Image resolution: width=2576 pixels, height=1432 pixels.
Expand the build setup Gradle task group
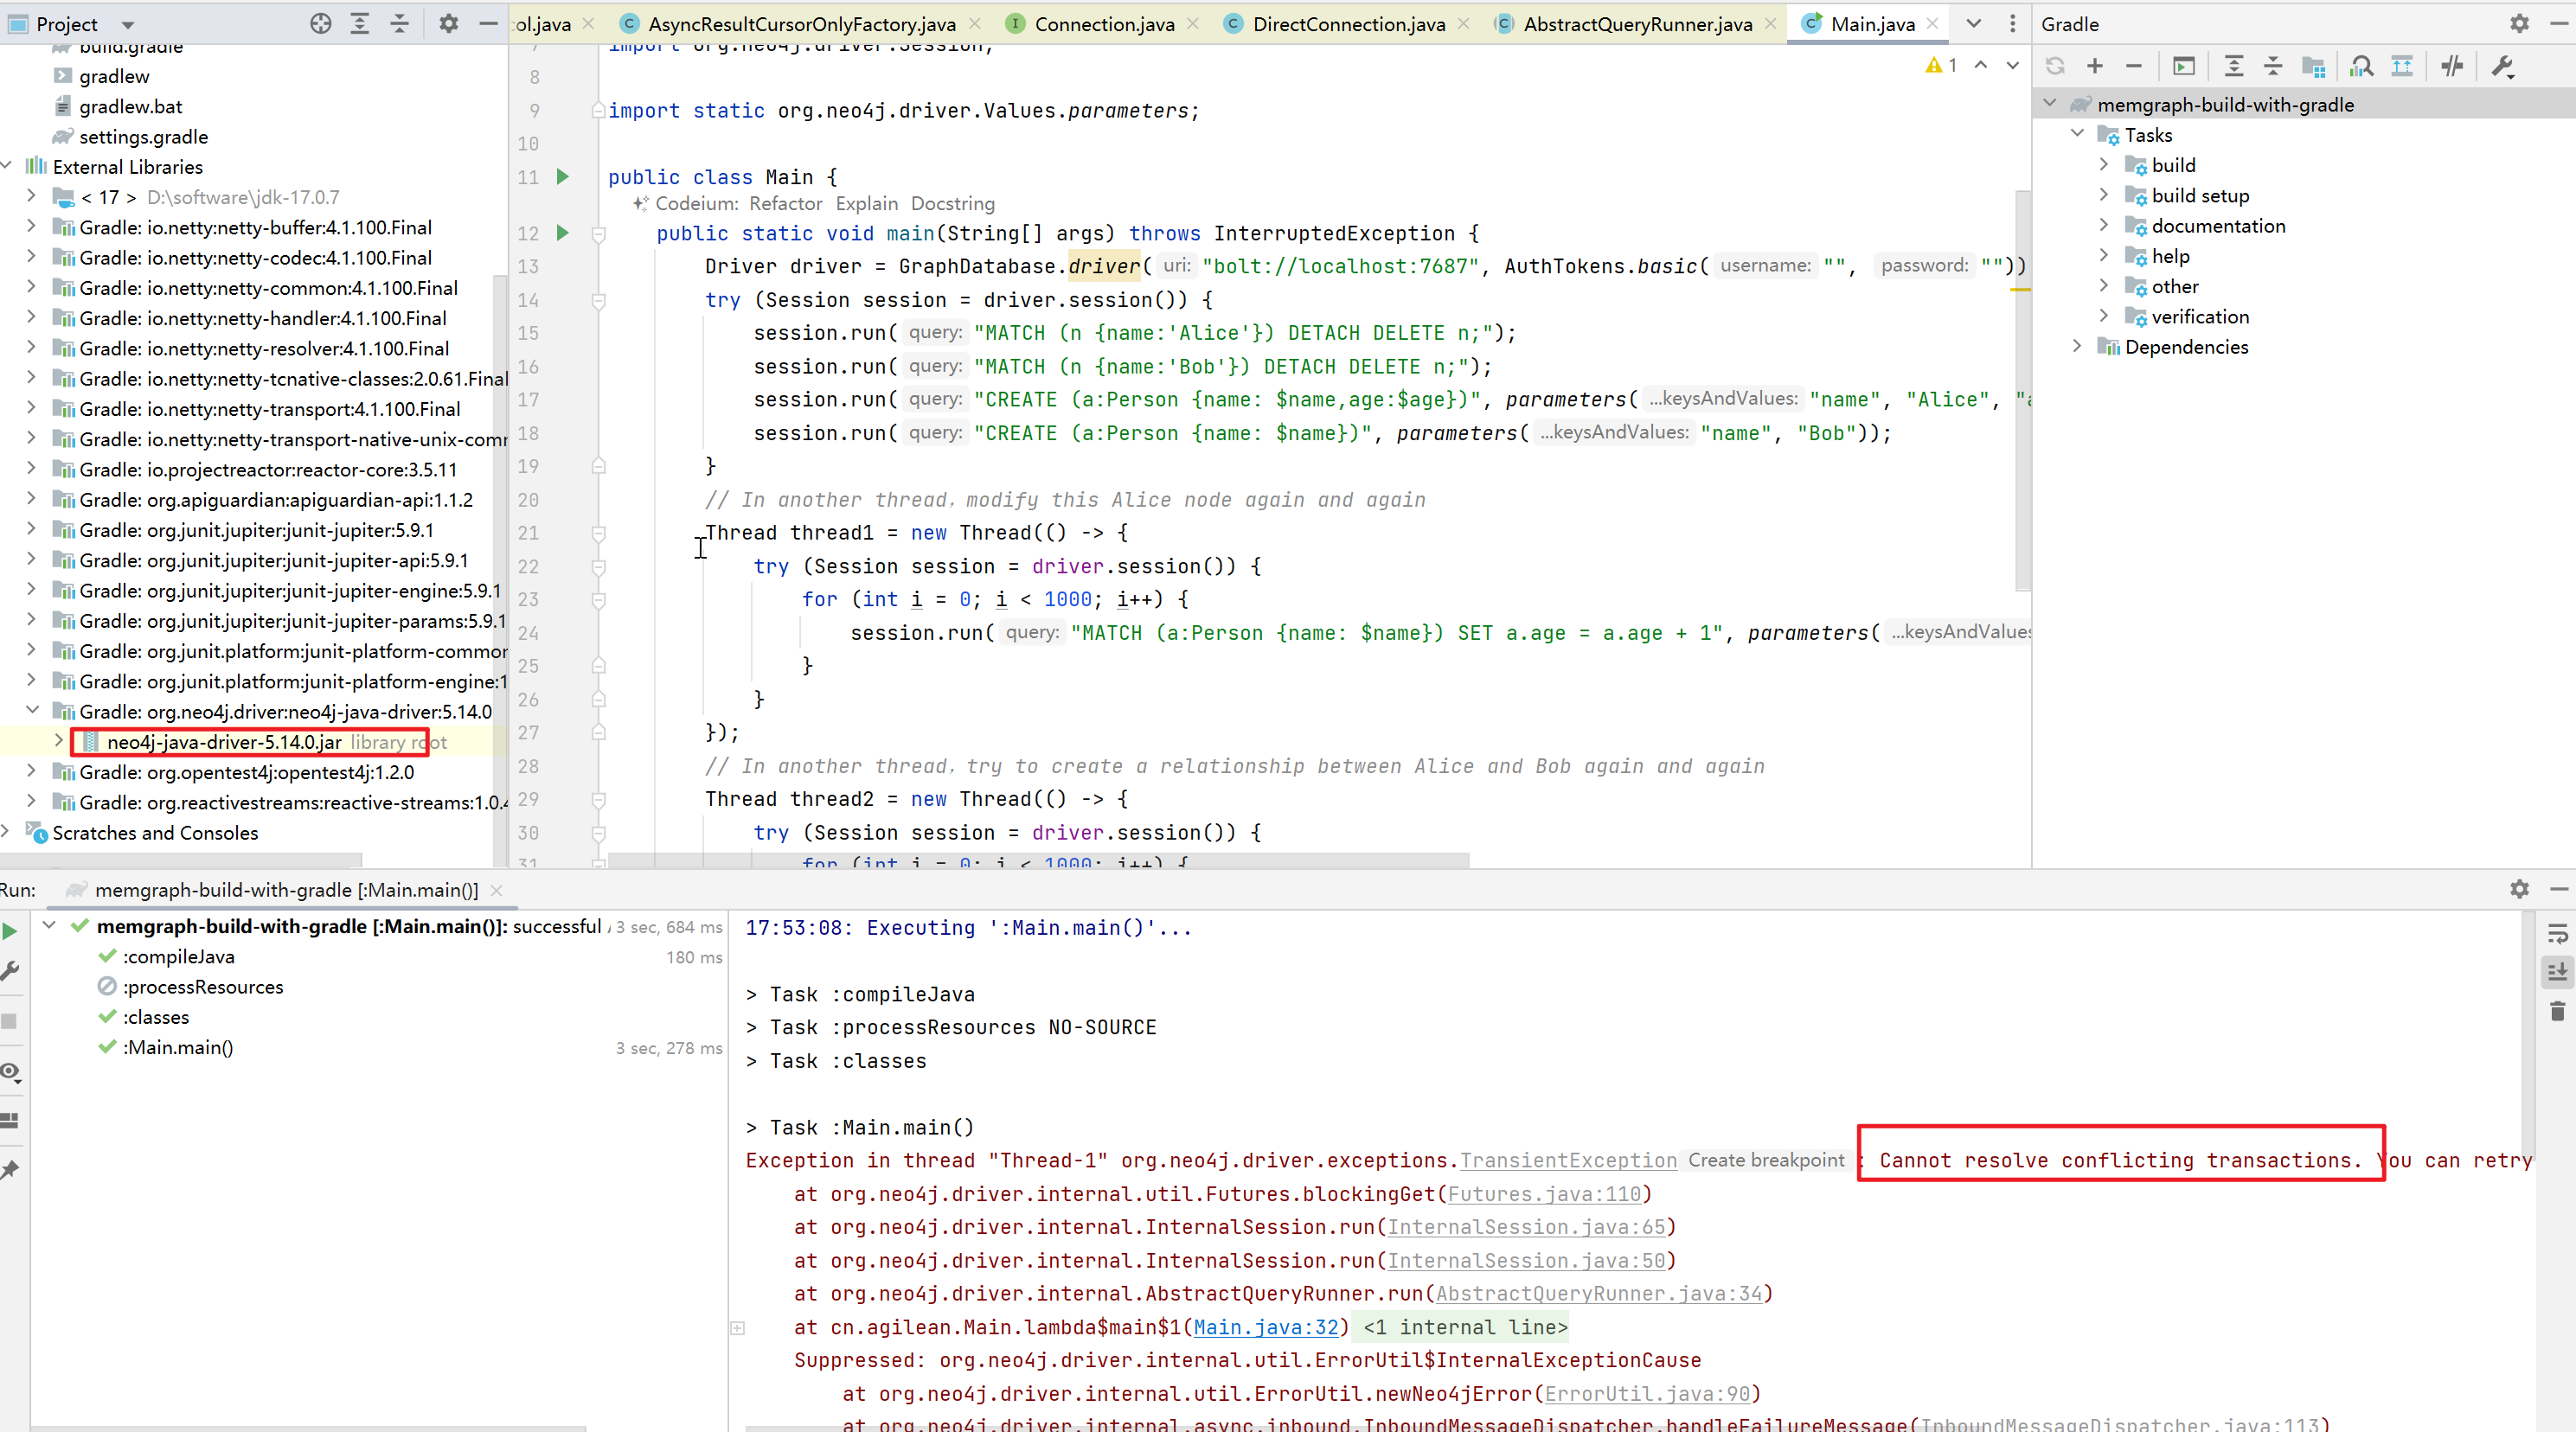(x=2104, y=195)
